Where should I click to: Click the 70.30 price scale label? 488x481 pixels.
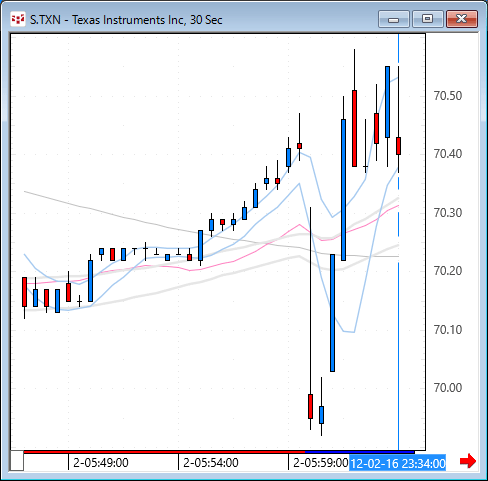coord(448,213)
